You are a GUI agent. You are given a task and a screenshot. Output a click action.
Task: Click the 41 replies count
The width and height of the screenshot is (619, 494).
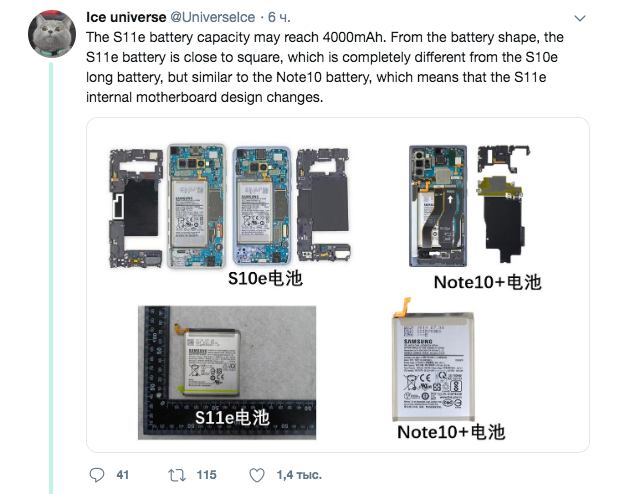click(x=123, y=475)
